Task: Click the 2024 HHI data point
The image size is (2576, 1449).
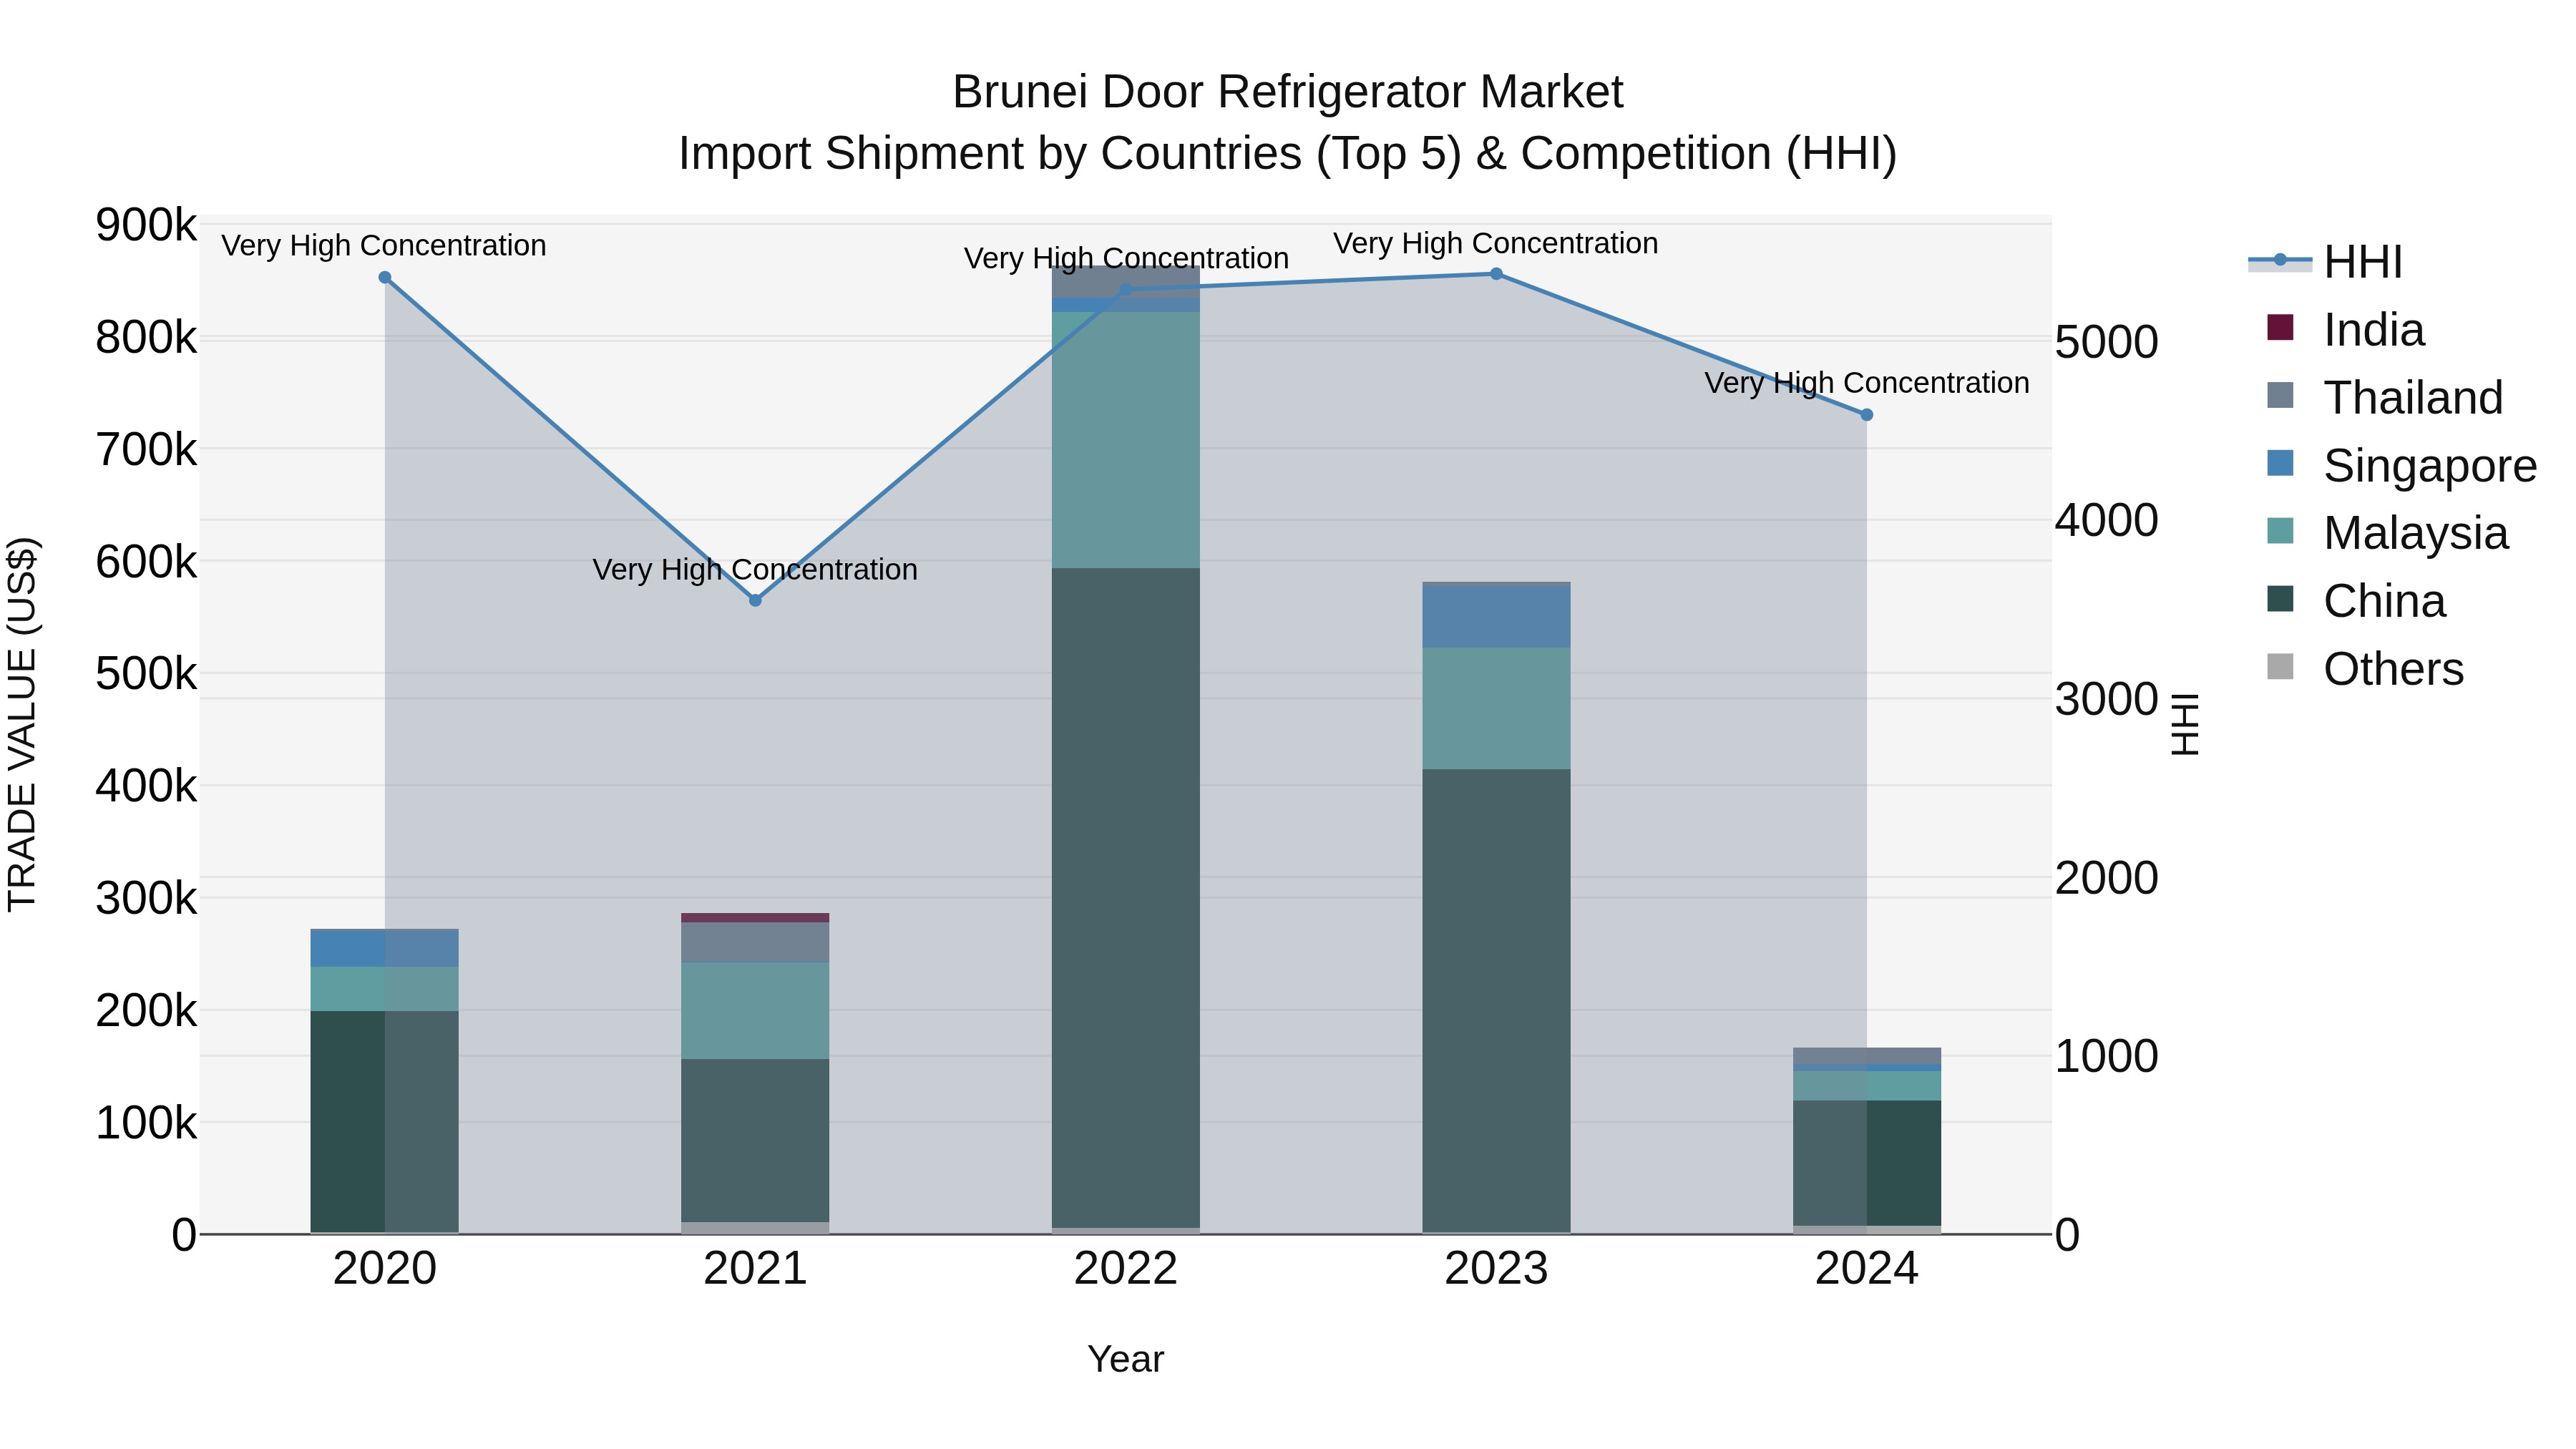Action: pyautogui.click(x=1866, y=415)
